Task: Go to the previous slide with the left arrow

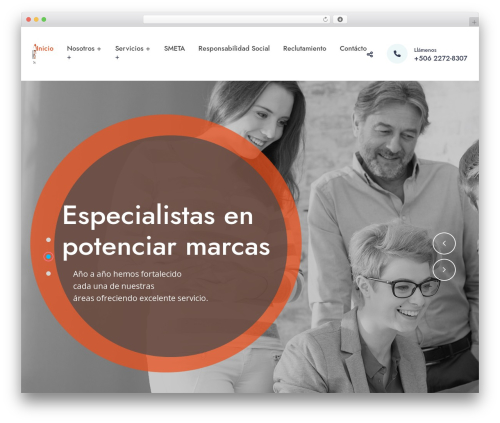Action: (x=444, y=243)
